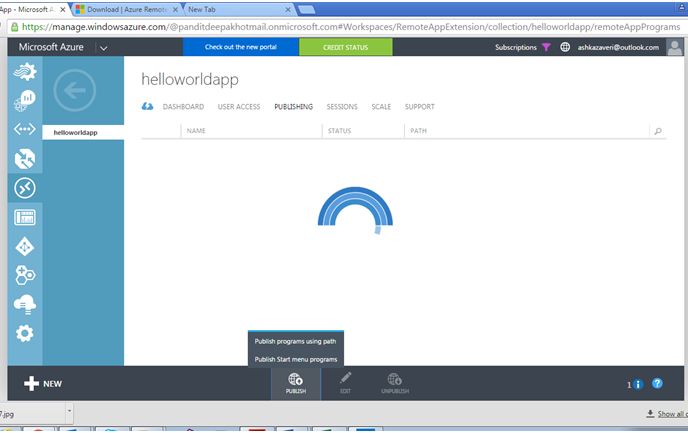Click the search magnifier icon in table header
Viewport: 688px width, 433px height.
point(658,131)
